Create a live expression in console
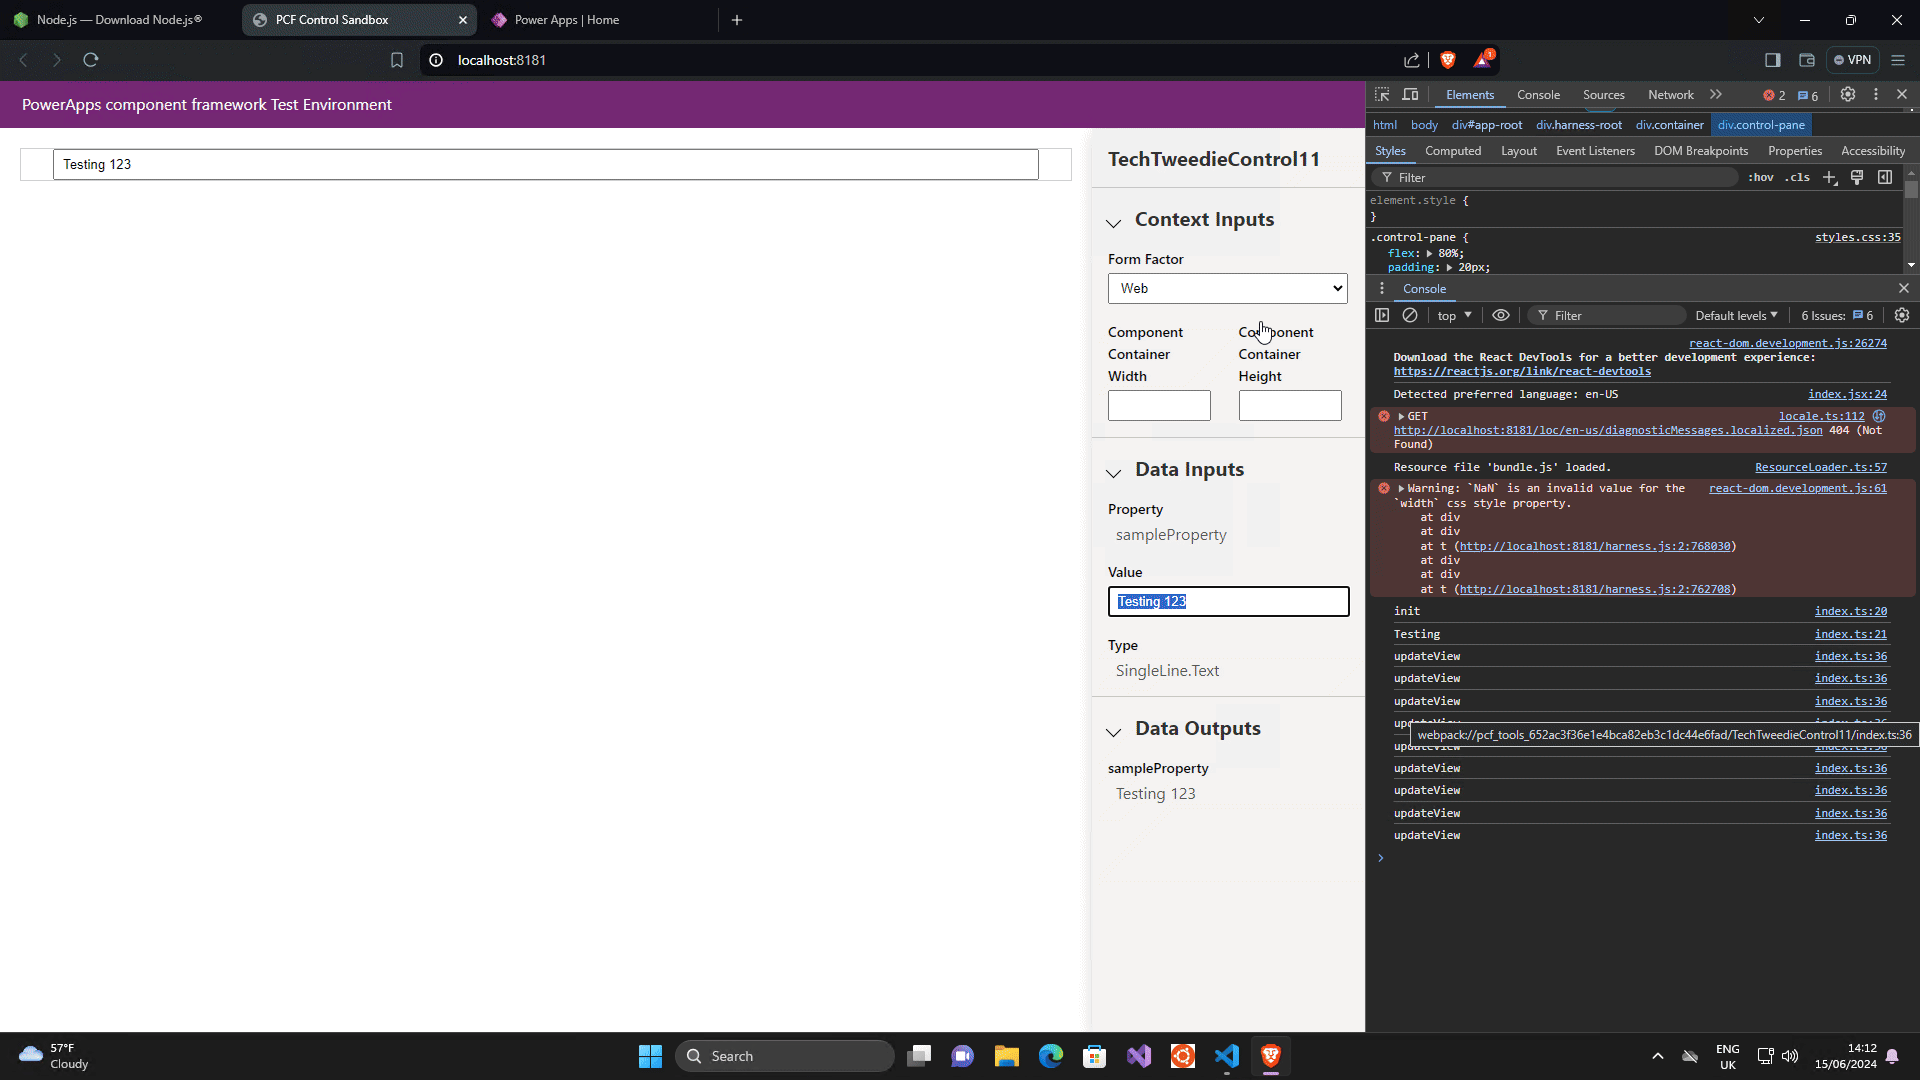 point(1500,315)
